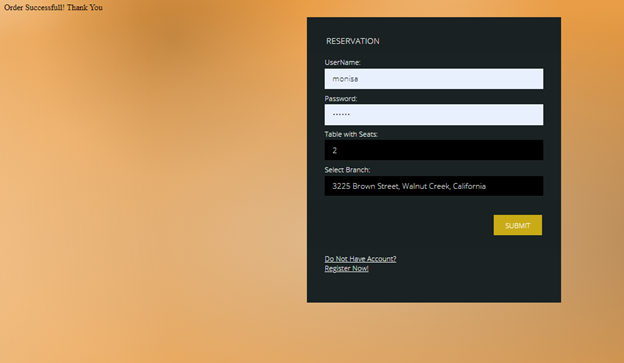Open the Register Now! link
This screenshot has height=363, width=624.
(347, 268)
